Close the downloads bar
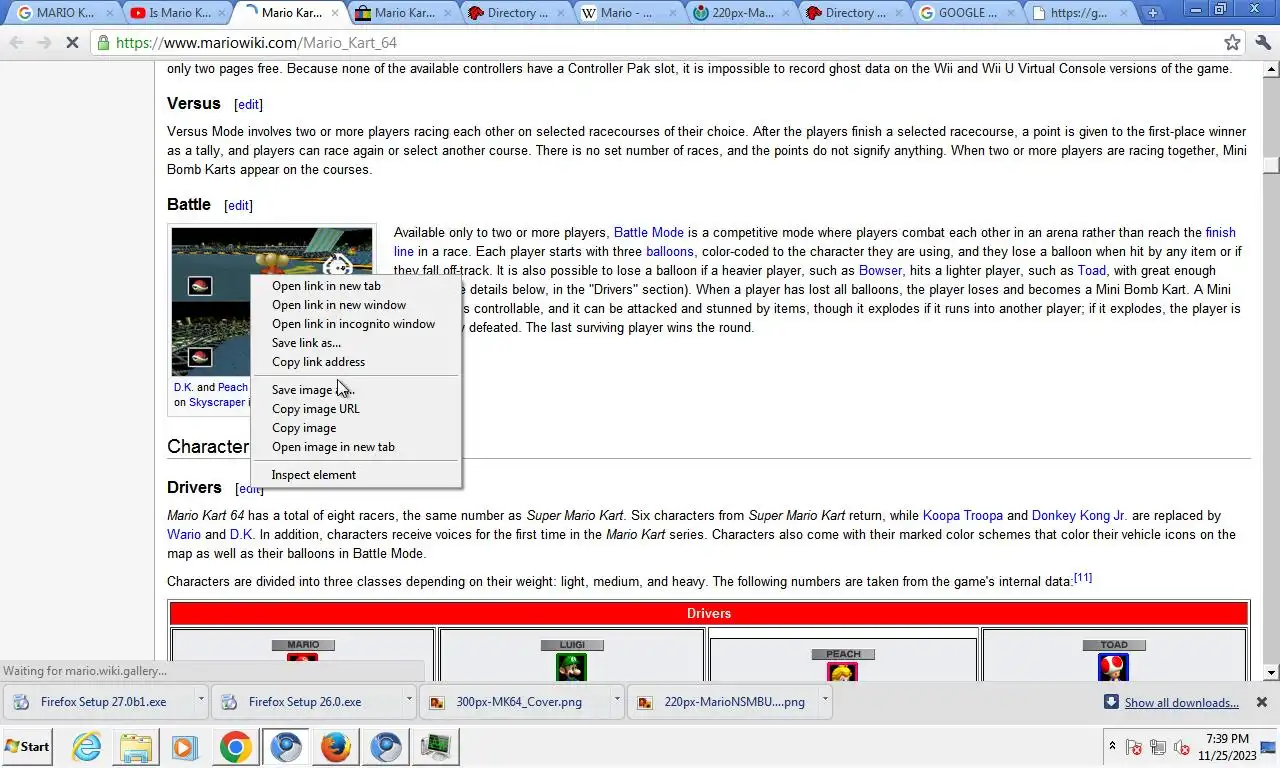The height and width of the screenshot is (768, 1280). tap(1262, 702)
